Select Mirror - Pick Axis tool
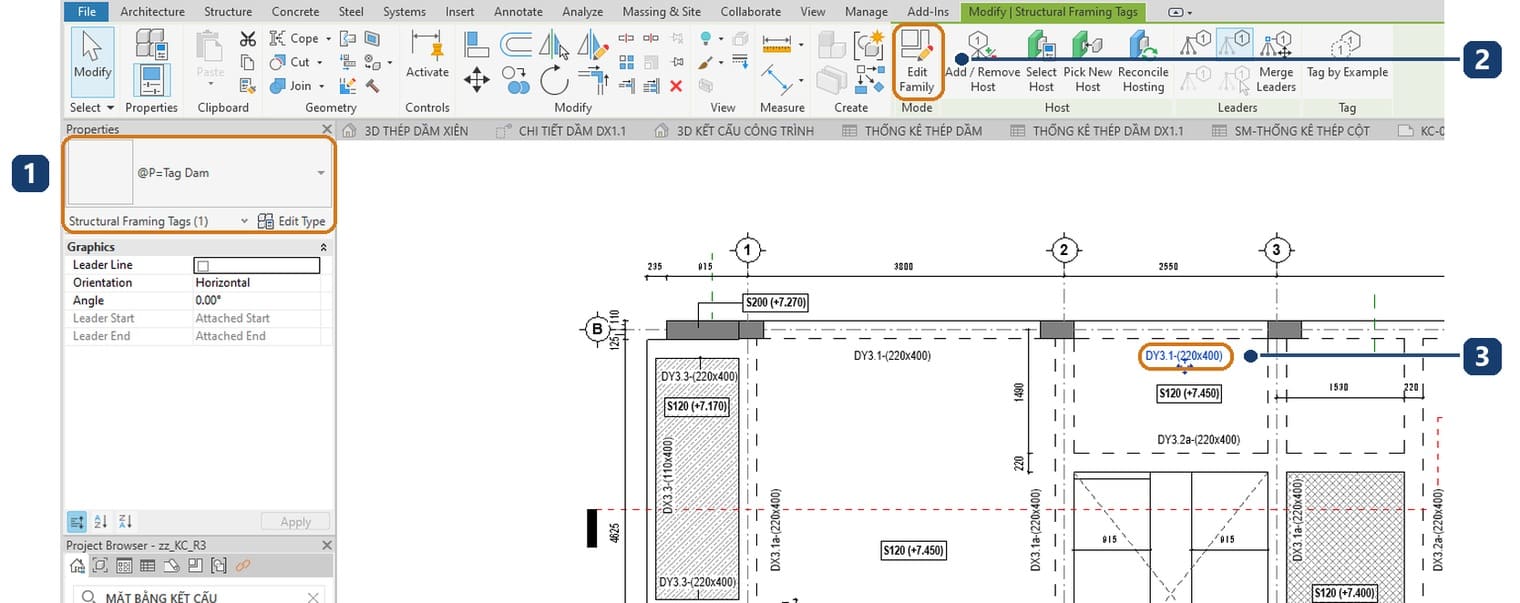Viewport: 1520px width, 603px height. [x=554, y=43]
